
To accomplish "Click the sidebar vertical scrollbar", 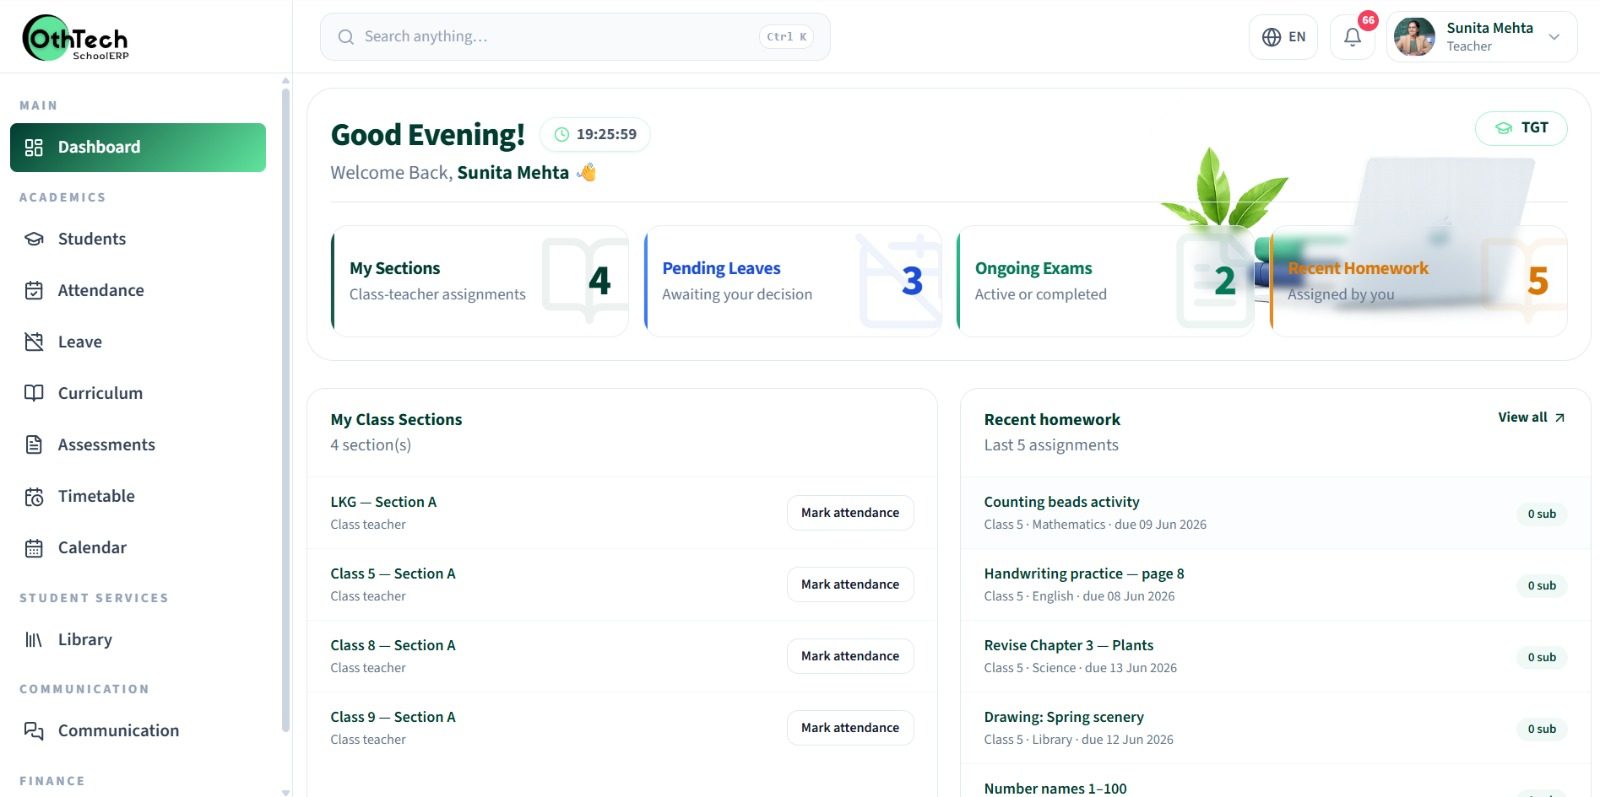I will pos(286,410).
